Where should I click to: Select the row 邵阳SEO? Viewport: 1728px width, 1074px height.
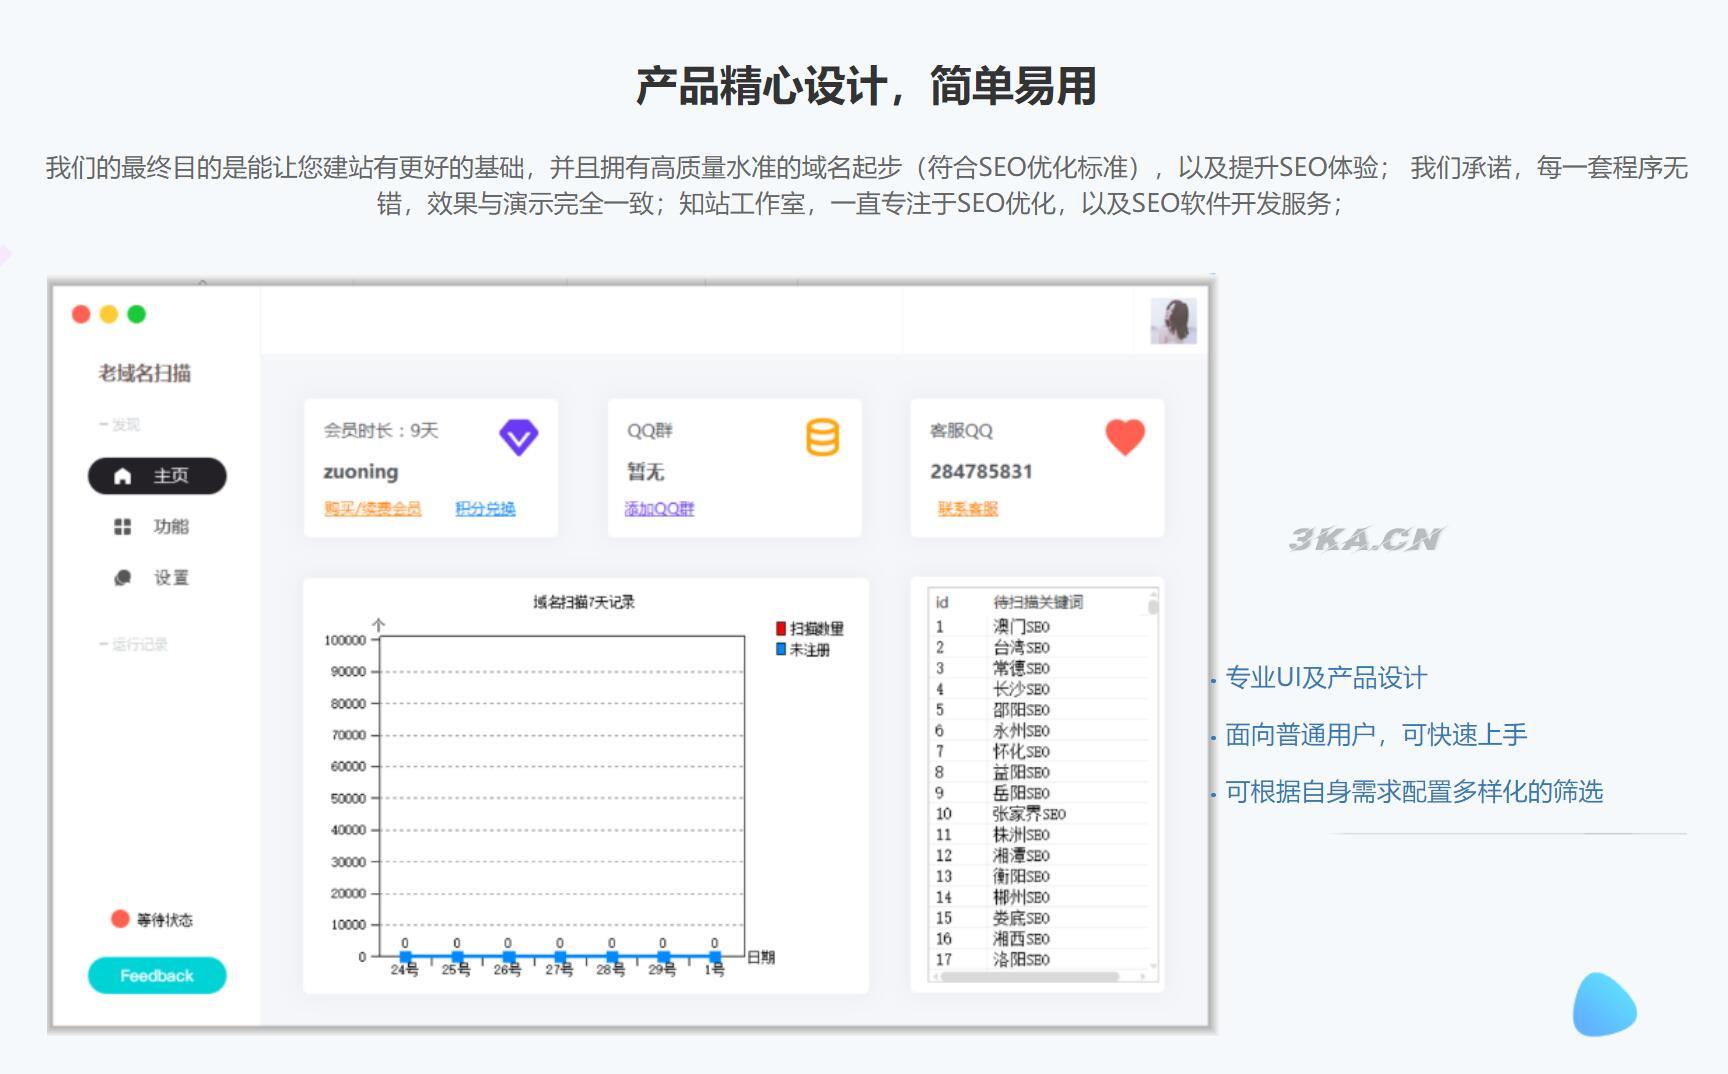pos(1040,710)
